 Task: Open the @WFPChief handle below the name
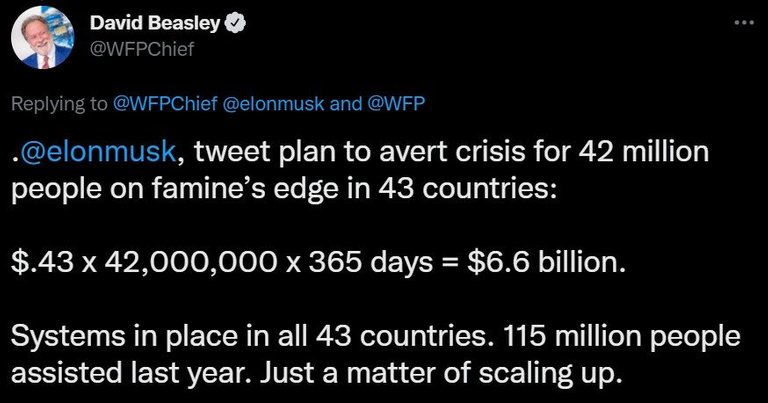[x=142, y=49]
